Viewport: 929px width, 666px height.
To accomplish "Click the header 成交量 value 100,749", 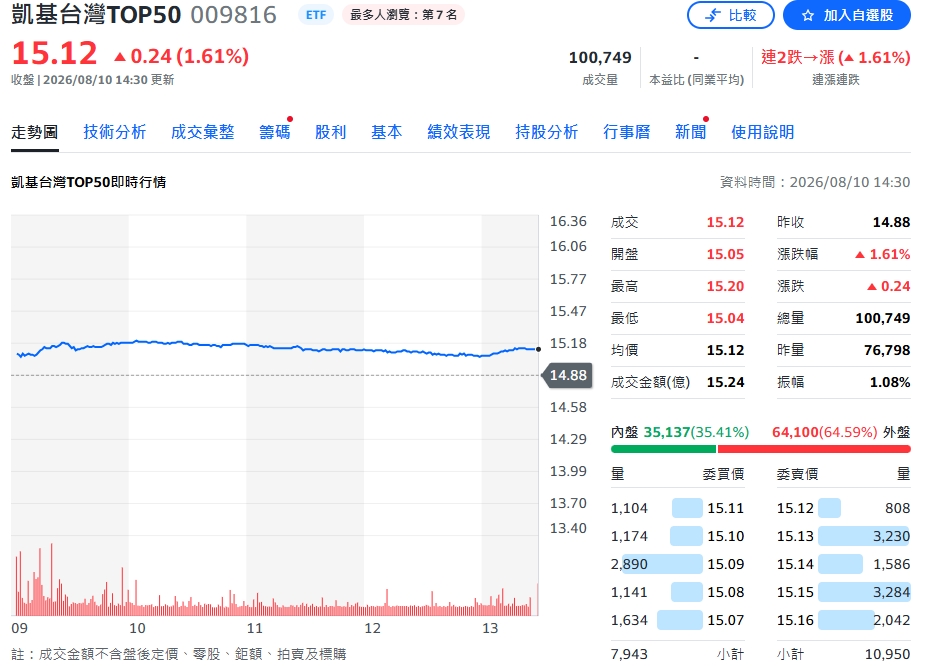I will [600, 57].
